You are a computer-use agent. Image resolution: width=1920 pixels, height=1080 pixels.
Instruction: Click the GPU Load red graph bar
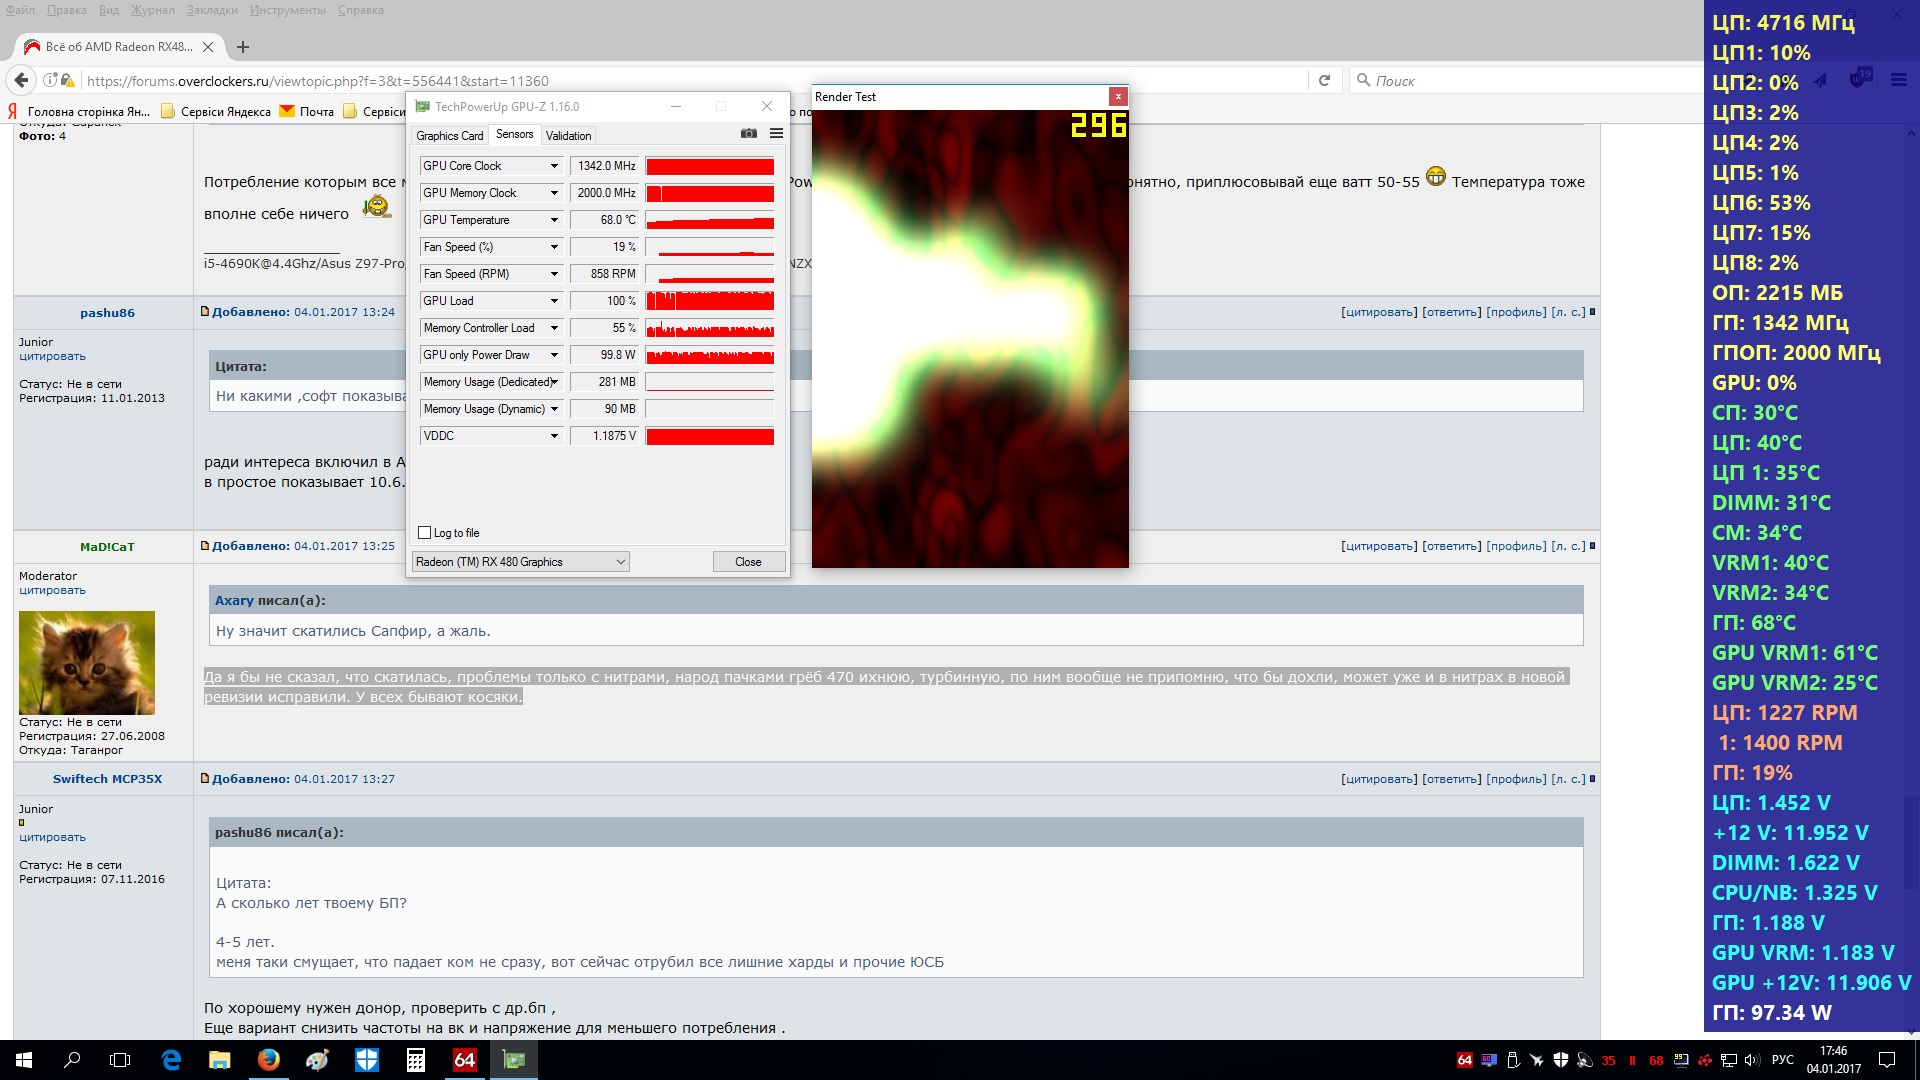pos(710,301)
